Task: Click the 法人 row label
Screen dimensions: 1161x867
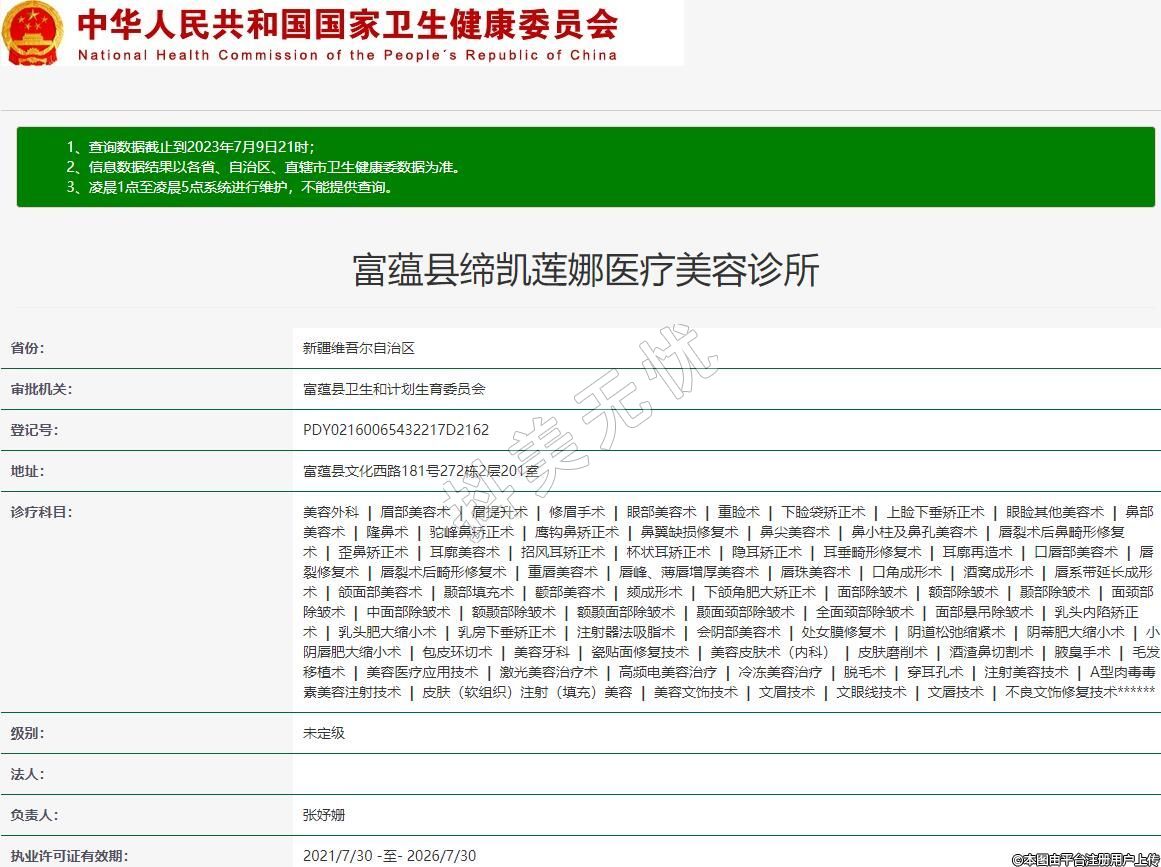Action: [28, 774]
